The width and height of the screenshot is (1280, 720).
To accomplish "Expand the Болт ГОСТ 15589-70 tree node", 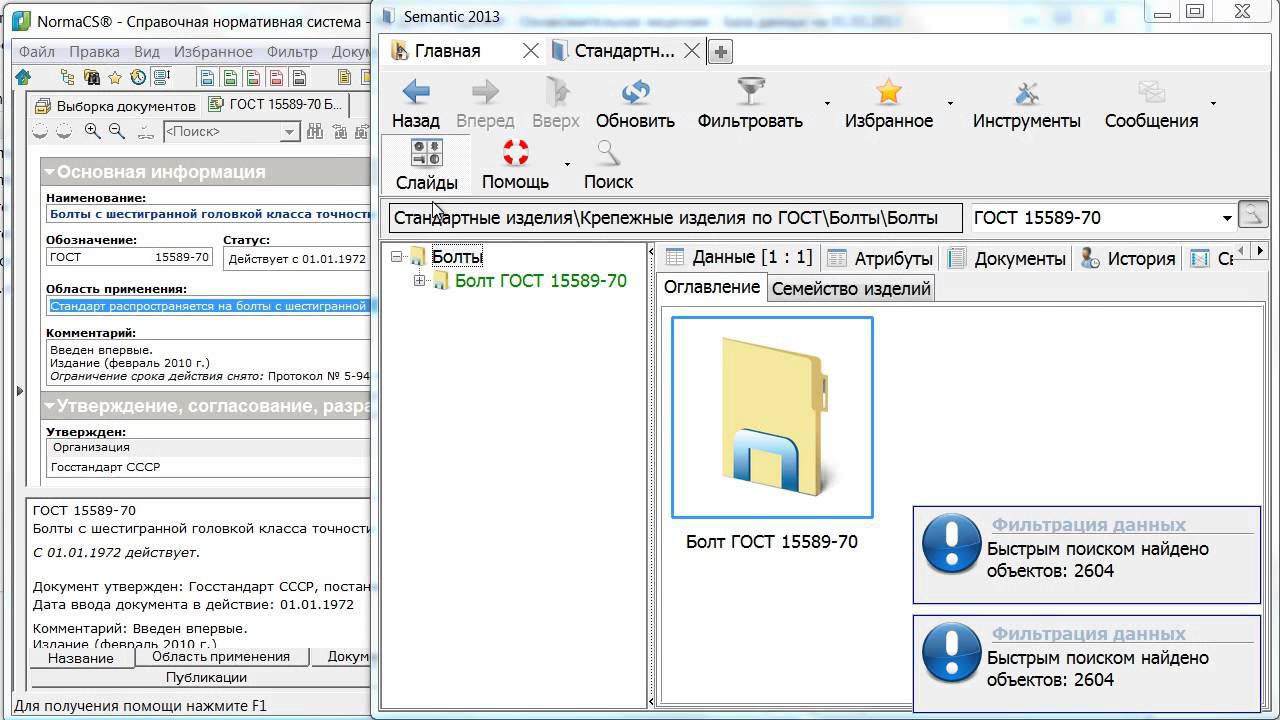I will [419, 281].
